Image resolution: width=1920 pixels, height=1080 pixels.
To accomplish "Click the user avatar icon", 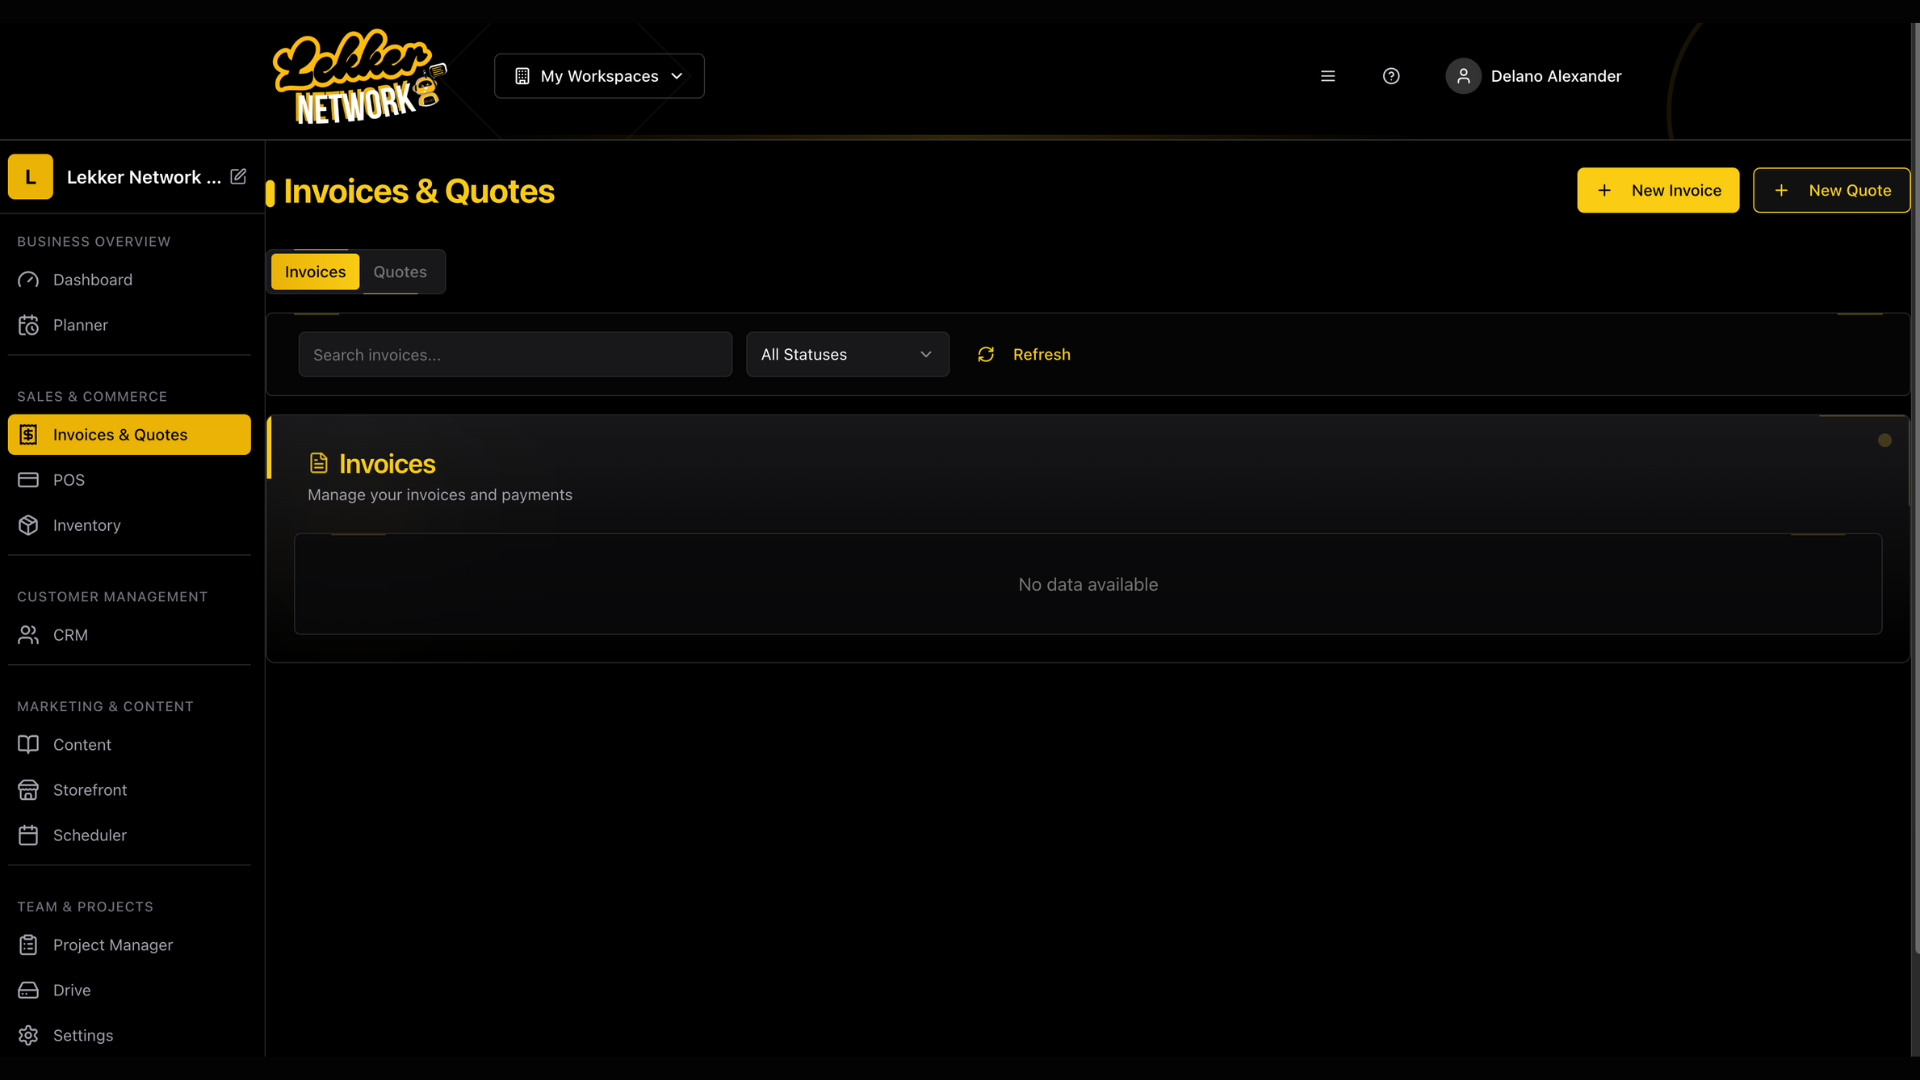I will point(1463,76).
